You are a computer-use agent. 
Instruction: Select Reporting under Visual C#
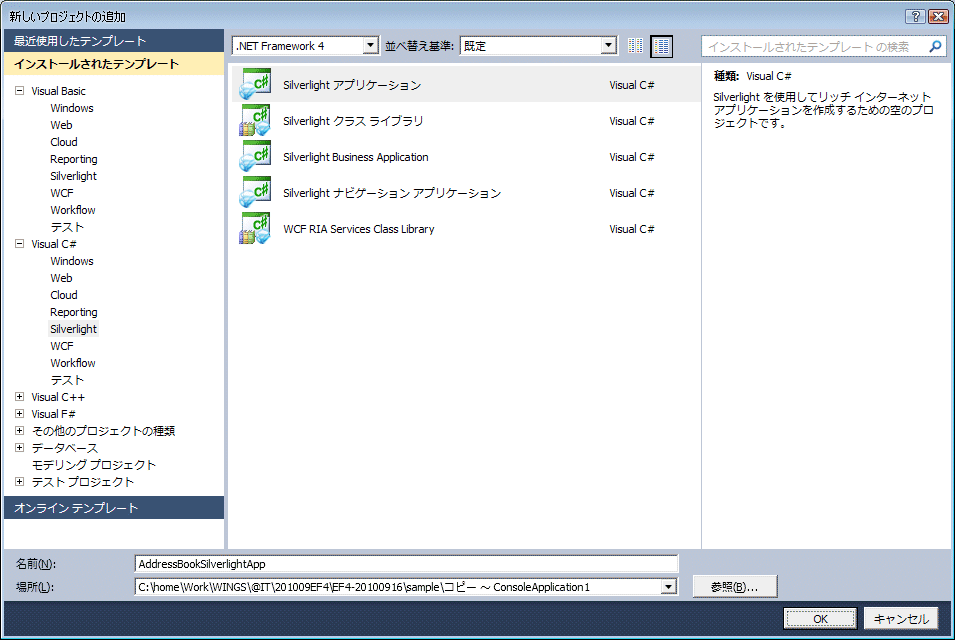pyautogui.click(x=74, y=312)
